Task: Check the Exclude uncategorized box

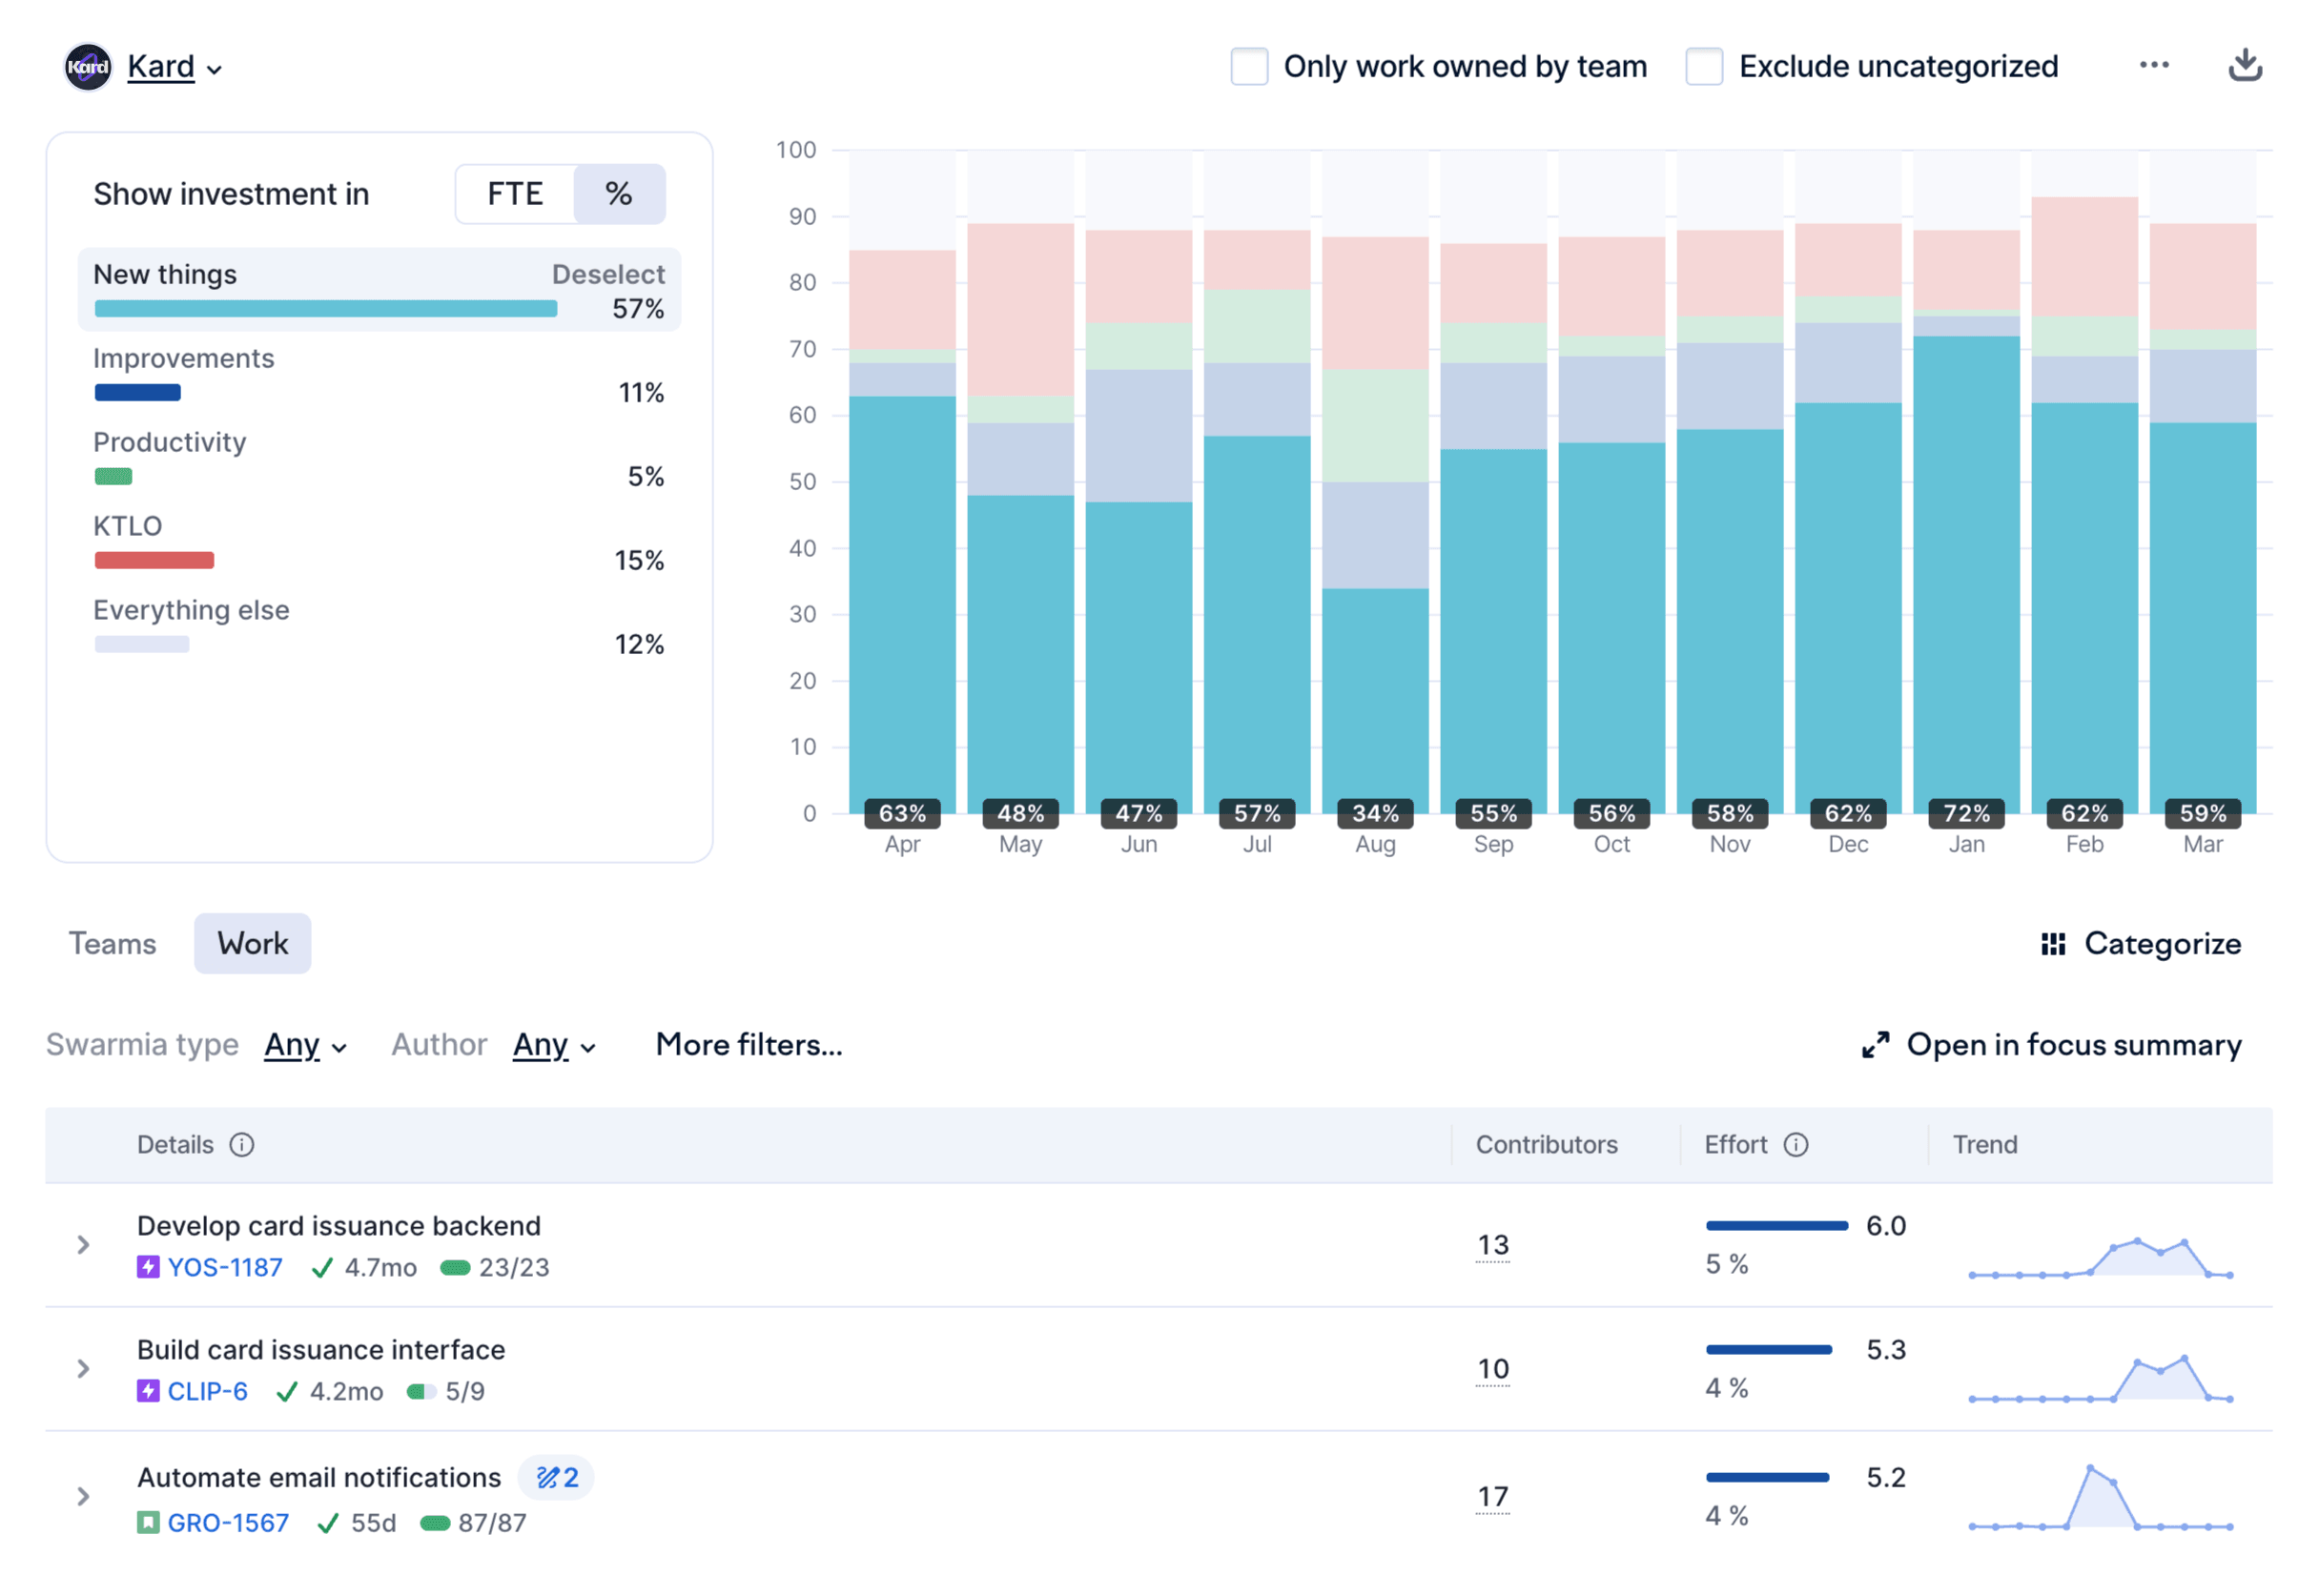Action: 1703,67
